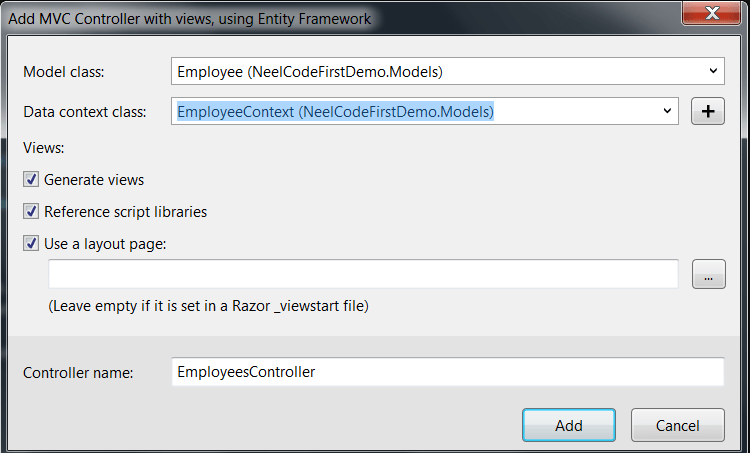Expand the Data context class dropdown arrow
This screenshot has height=453, width=750.
click(668, 112)
